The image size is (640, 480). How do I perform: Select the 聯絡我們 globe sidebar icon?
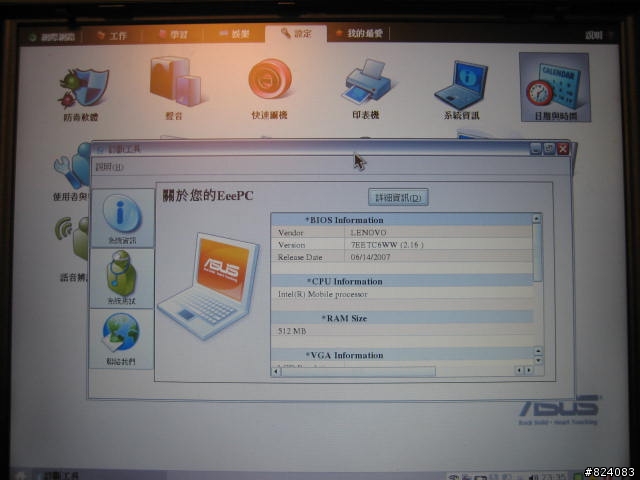pos(121,339)
